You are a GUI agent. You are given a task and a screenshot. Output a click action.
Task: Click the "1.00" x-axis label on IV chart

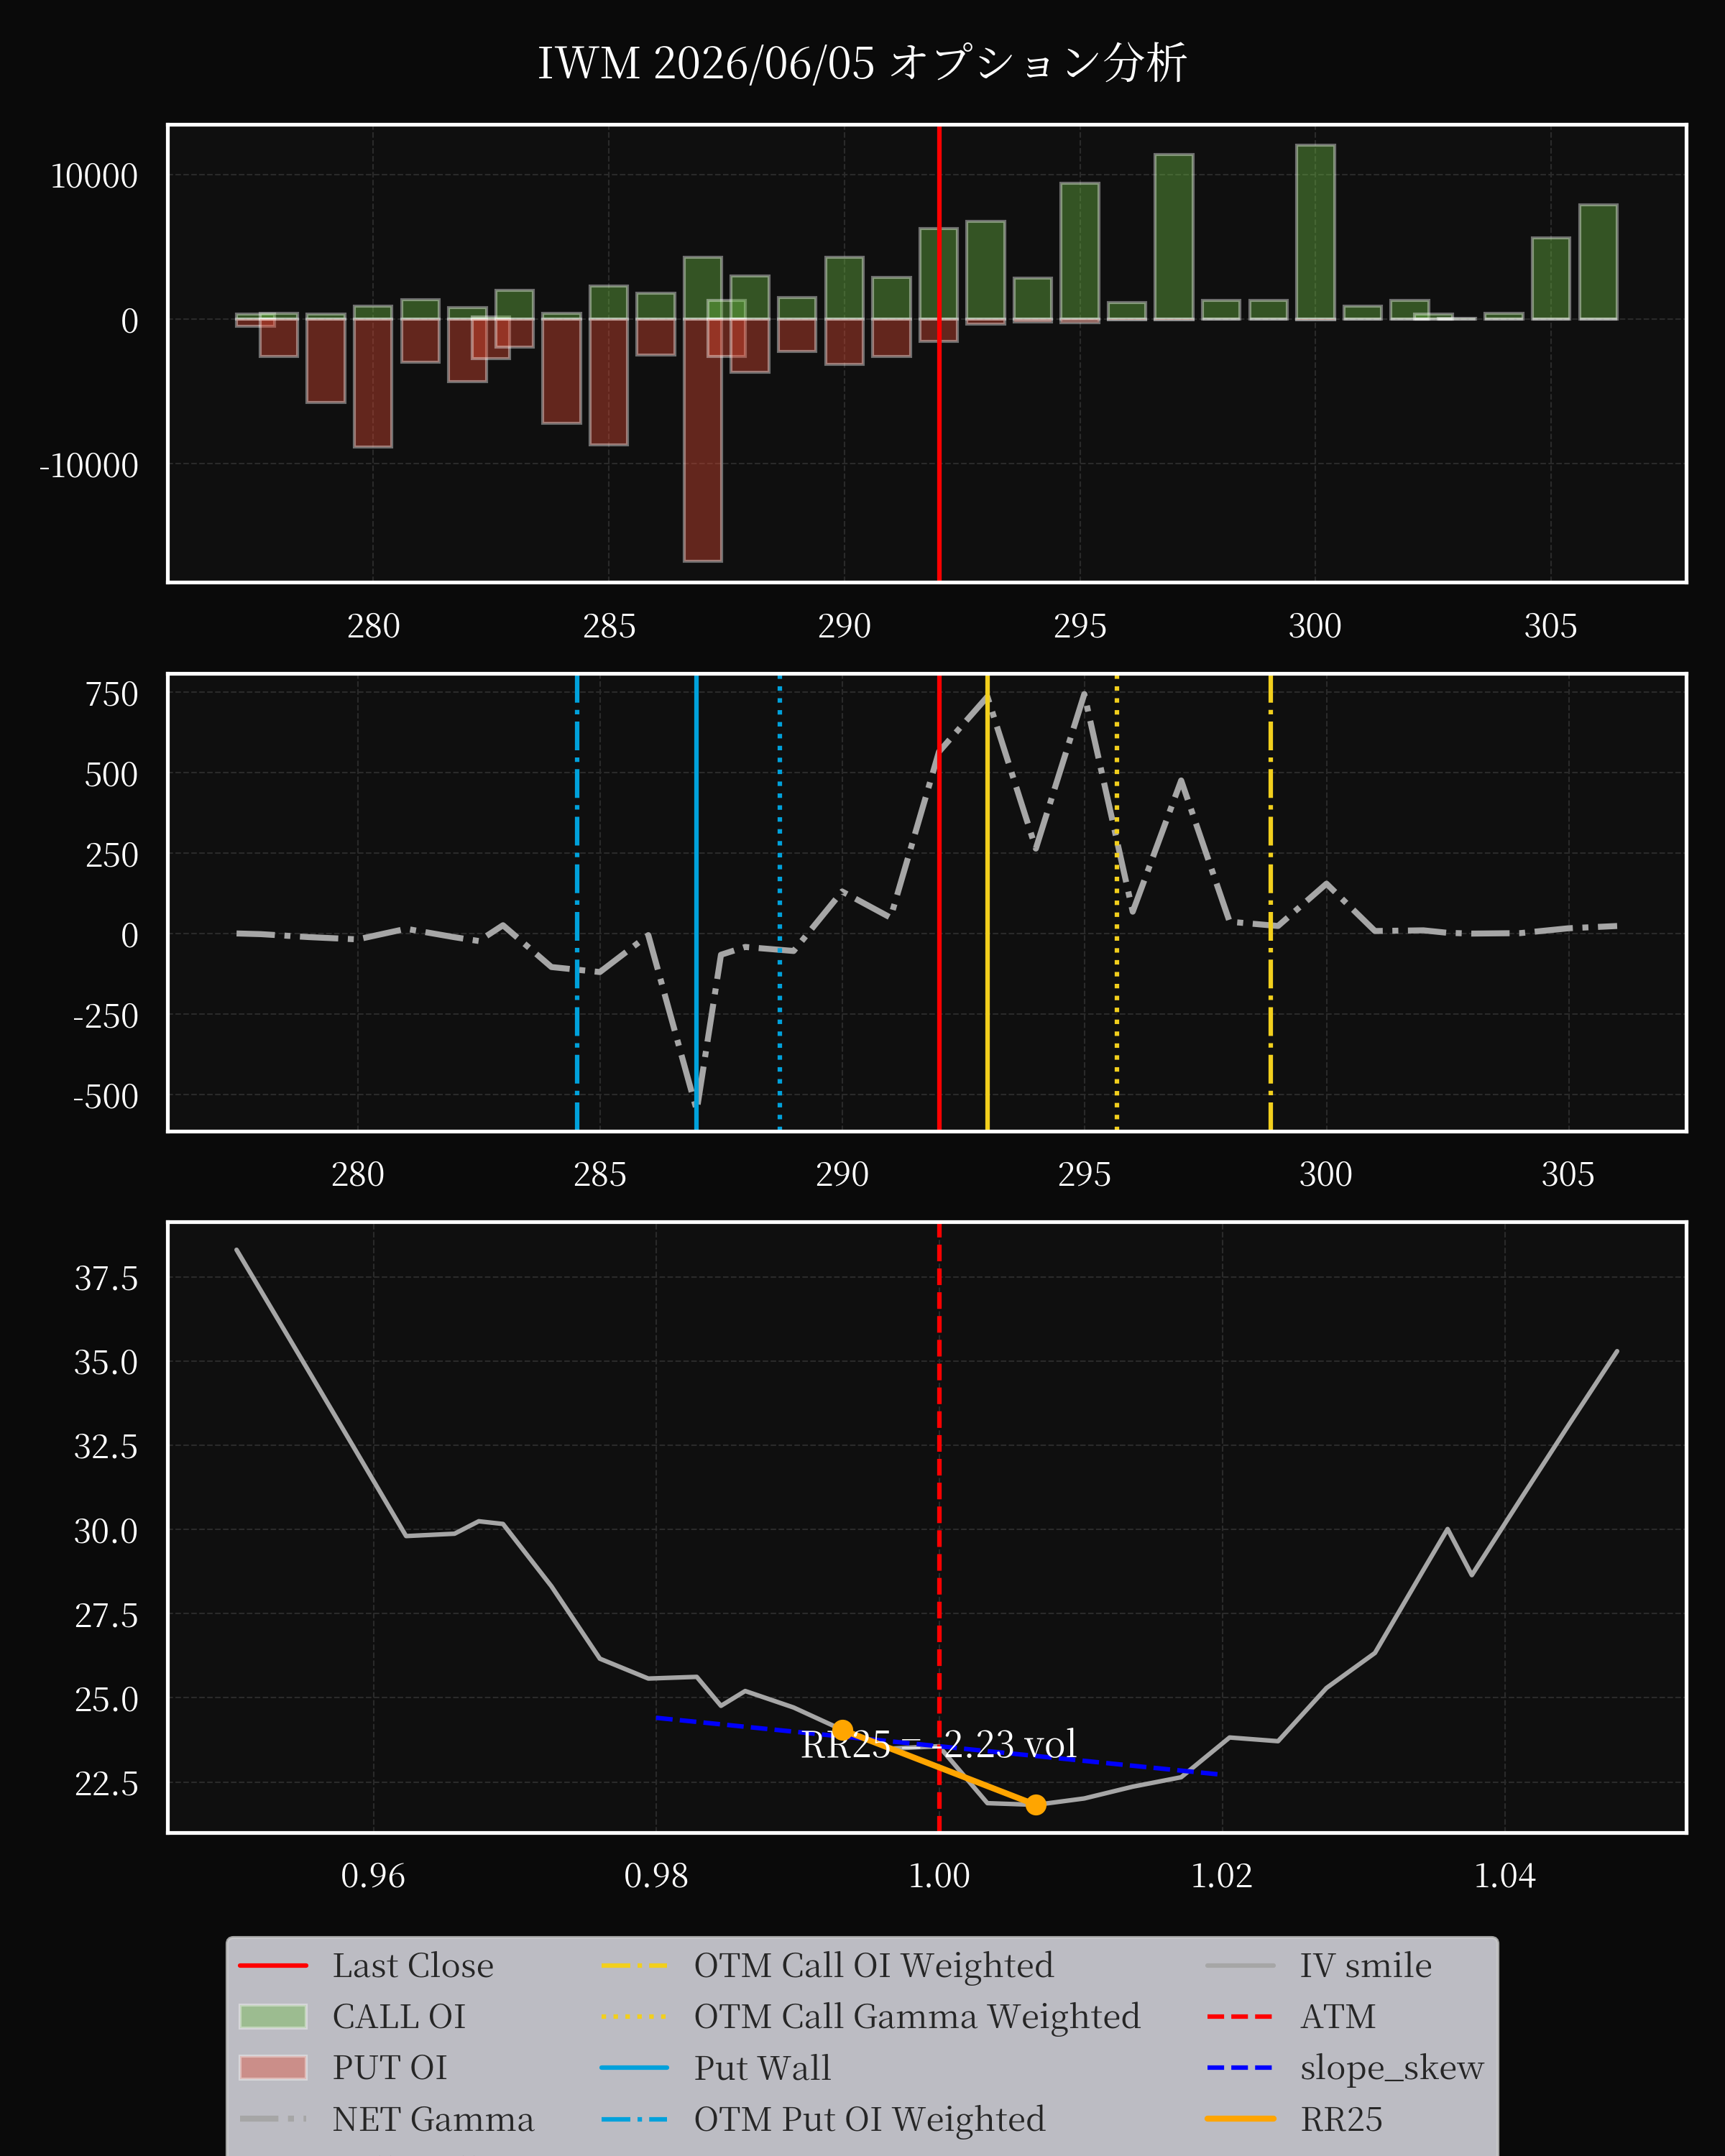coord(939,1875)
